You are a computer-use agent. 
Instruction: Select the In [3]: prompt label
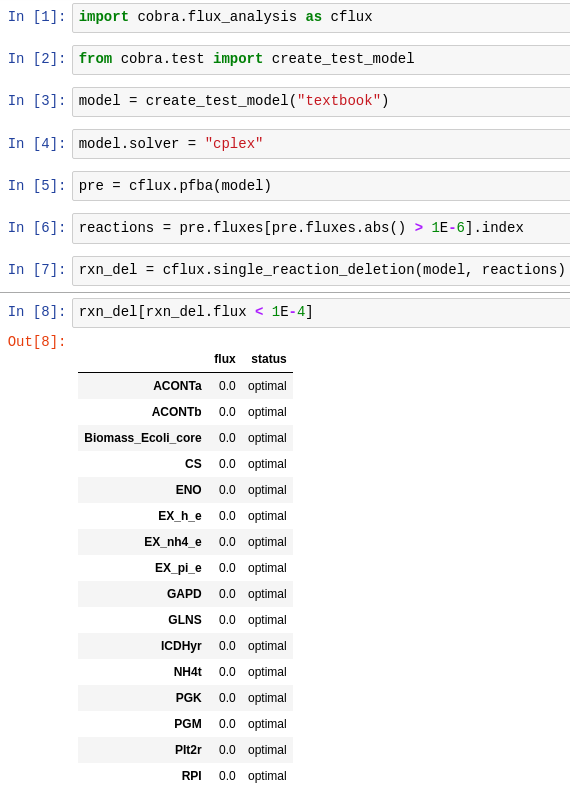click(36, 100)
